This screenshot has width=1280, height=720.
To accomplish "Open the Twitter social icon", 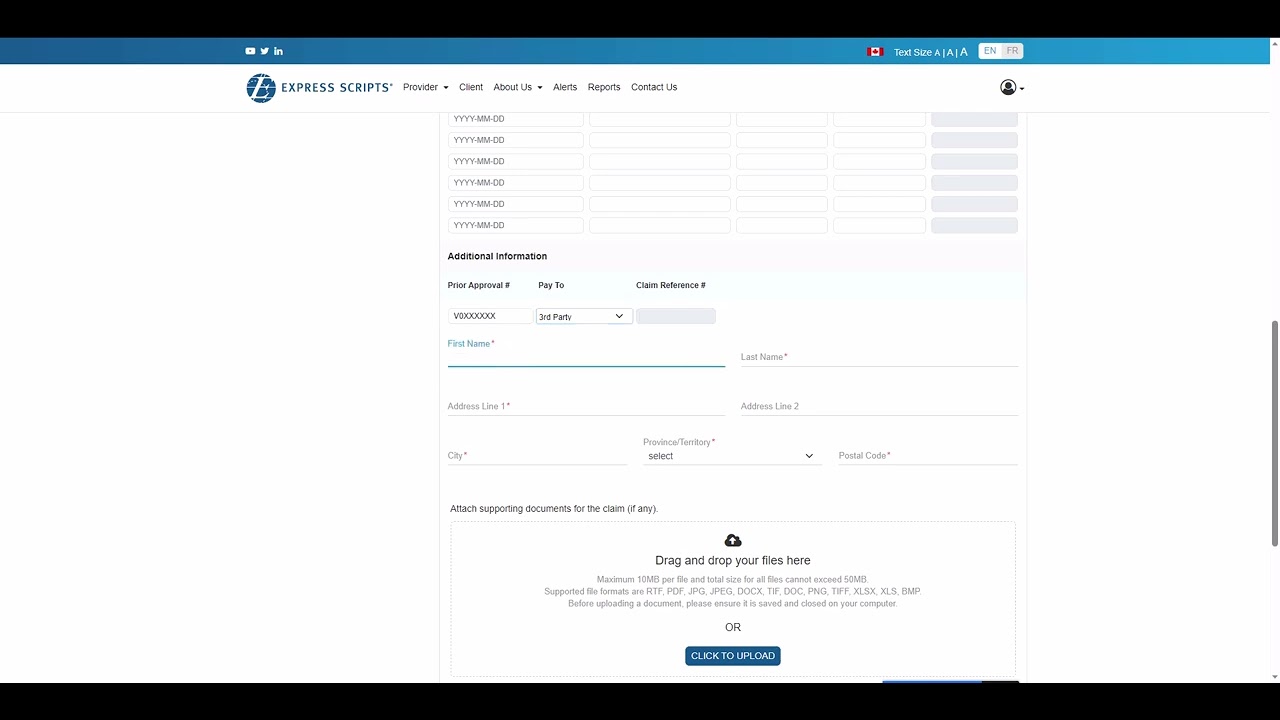I will (264, 51).
